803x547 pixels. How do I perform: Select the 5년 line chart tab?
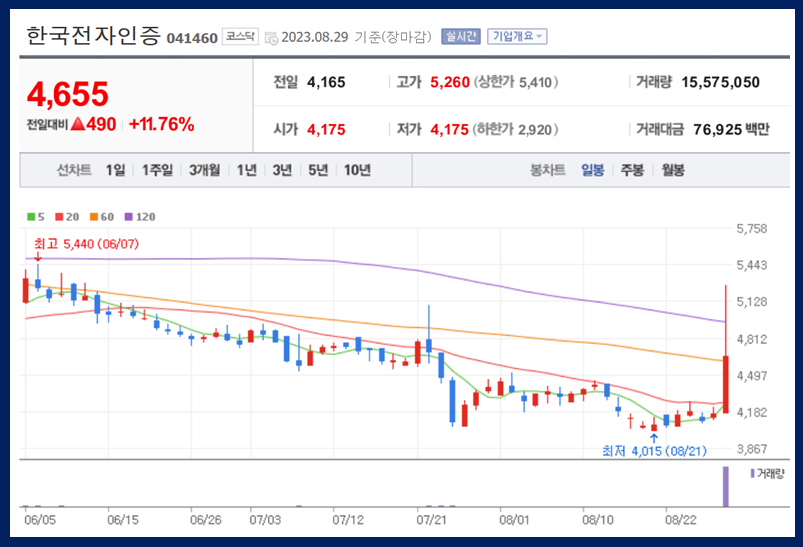point(318,170)
